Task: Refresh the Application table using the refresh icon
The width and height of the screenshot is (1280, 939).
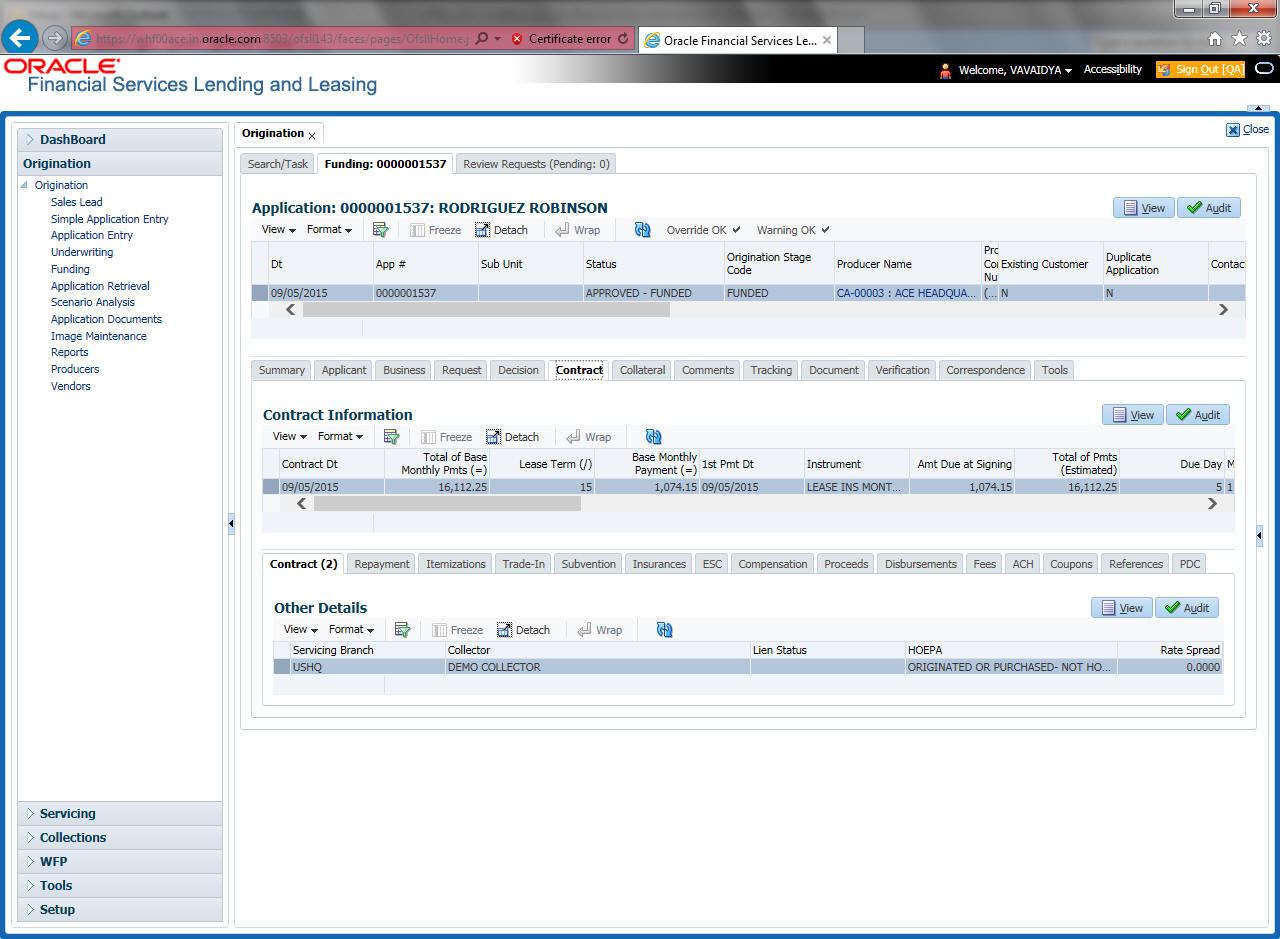Action: [643, 230]
